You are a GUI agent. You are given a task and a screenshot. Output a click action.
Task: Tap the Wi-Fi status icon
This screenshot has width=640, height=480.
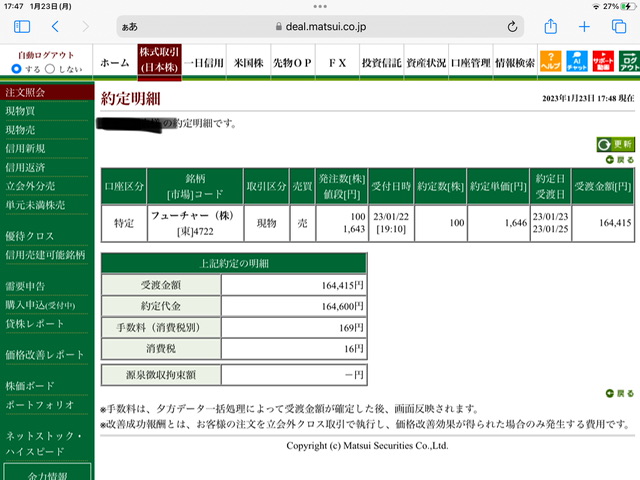tap(596, 7)
